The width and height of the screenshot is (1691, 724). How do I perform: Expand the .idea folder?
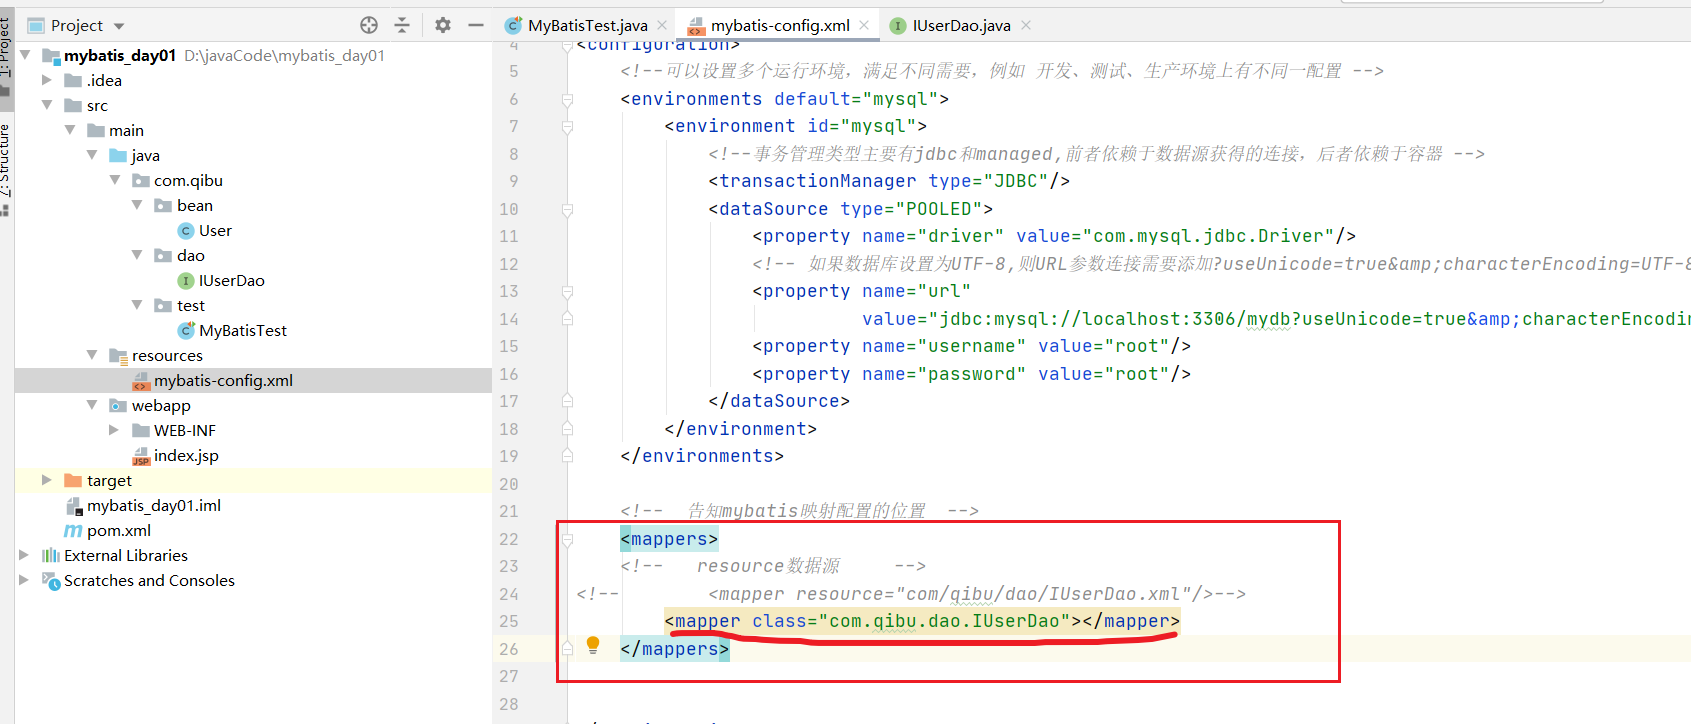(47, 80)
